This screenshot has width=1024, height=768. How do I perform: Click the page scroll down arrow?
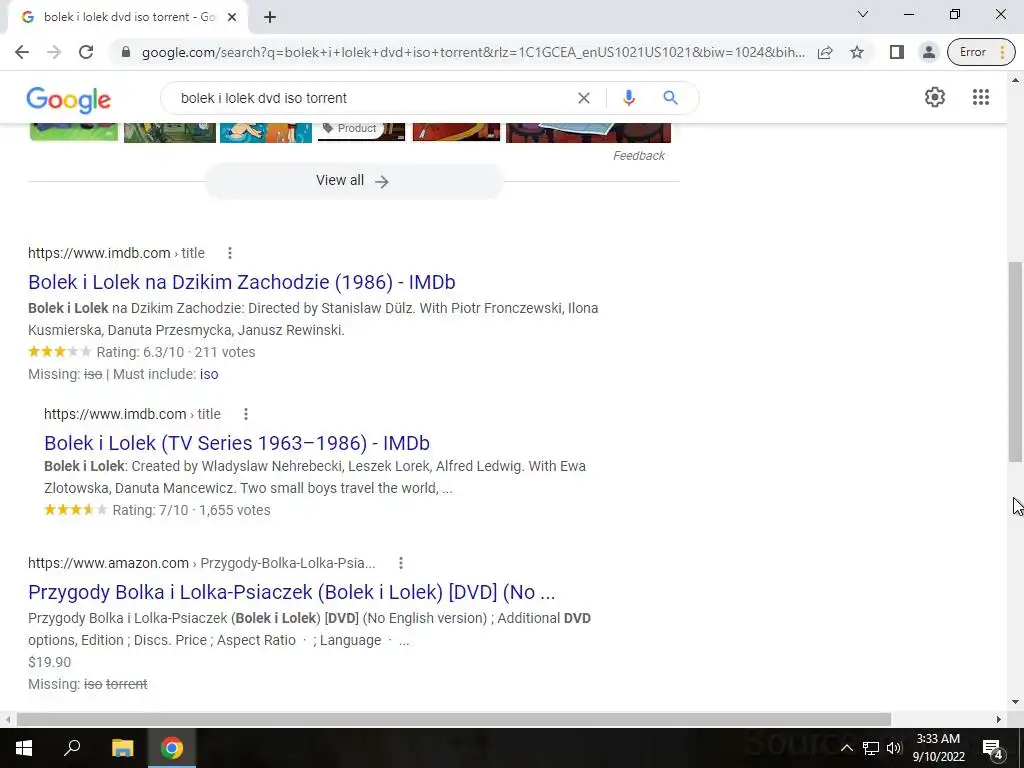coord(1015,702)
